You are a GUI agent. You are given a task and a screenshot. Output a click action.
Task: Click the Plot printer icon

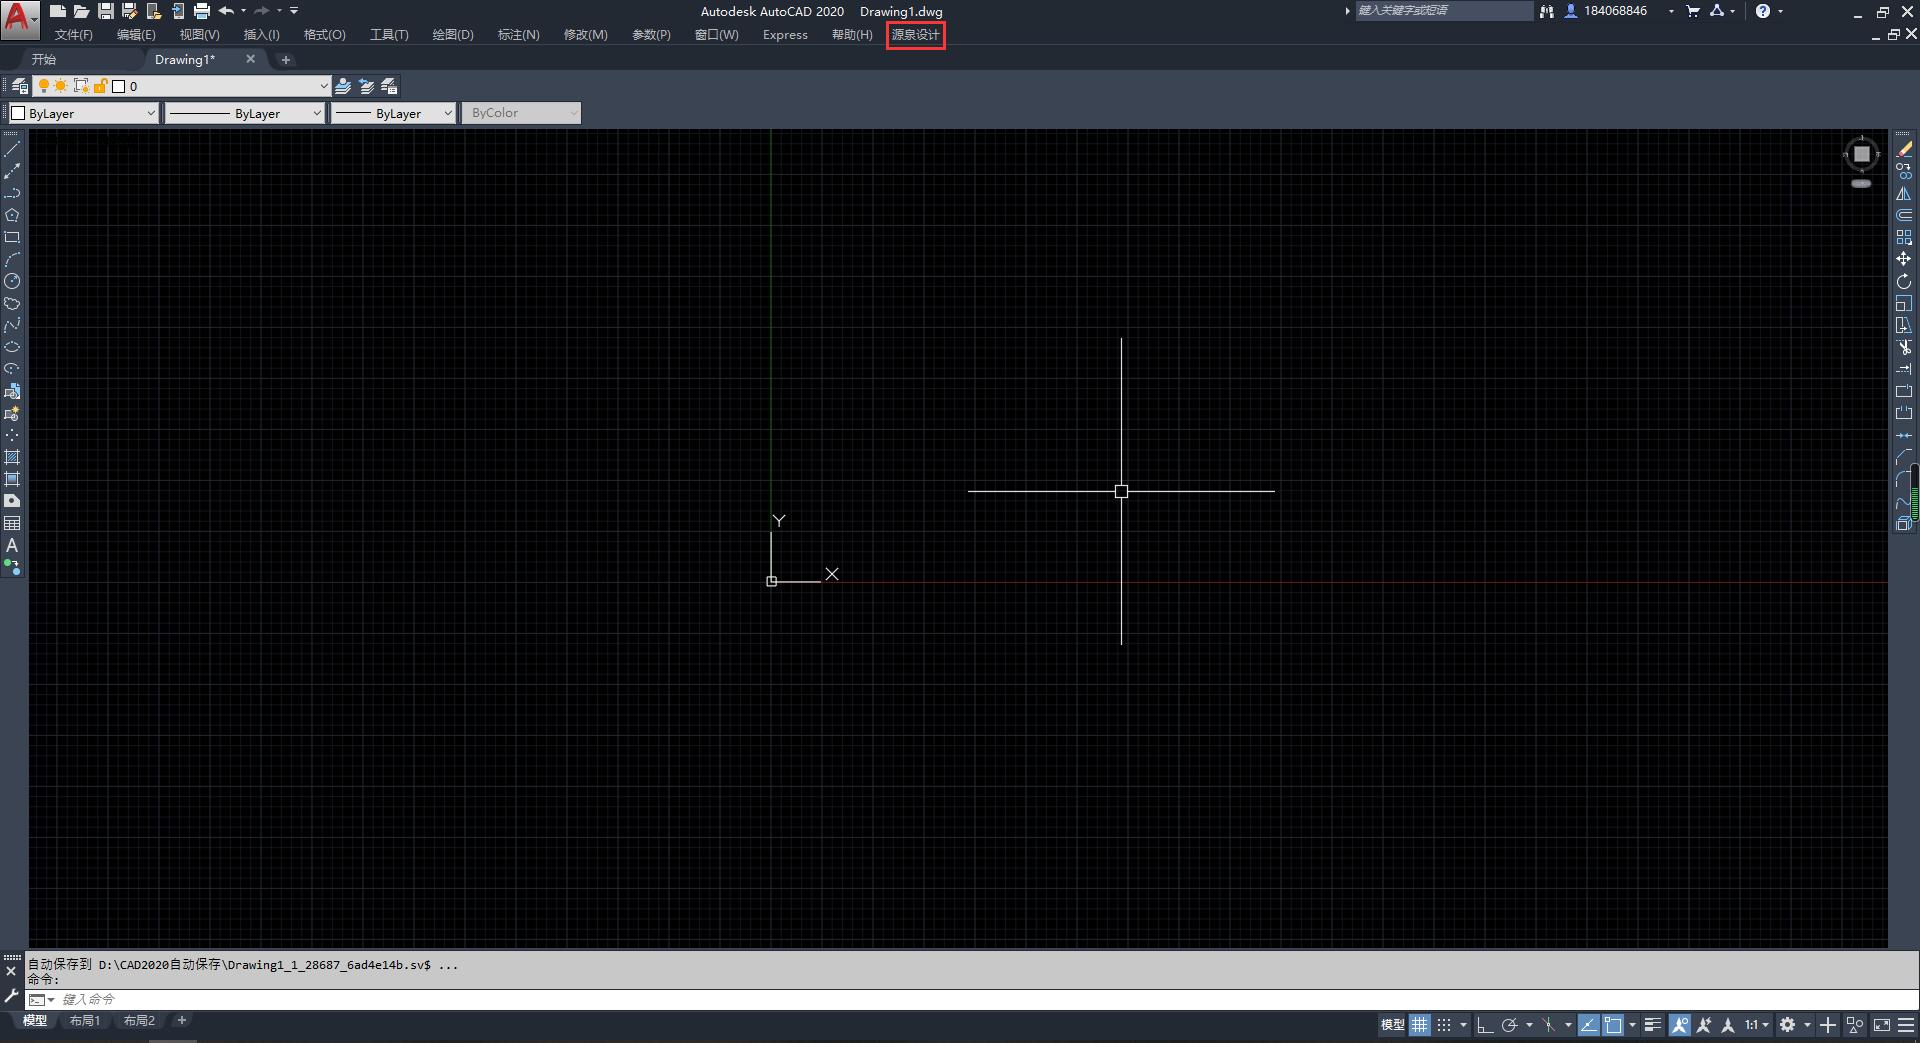tap(202, 11)
